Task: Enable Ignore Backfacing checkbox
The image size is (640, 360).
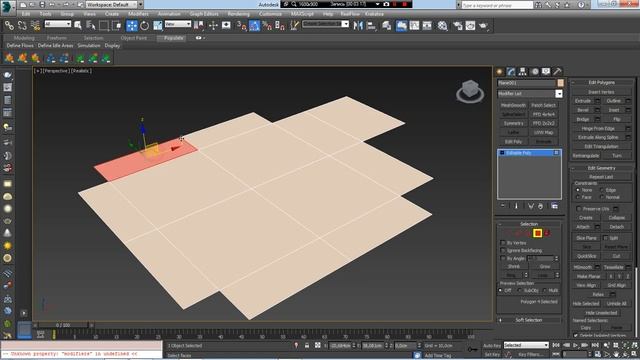Action: point(503,250)
